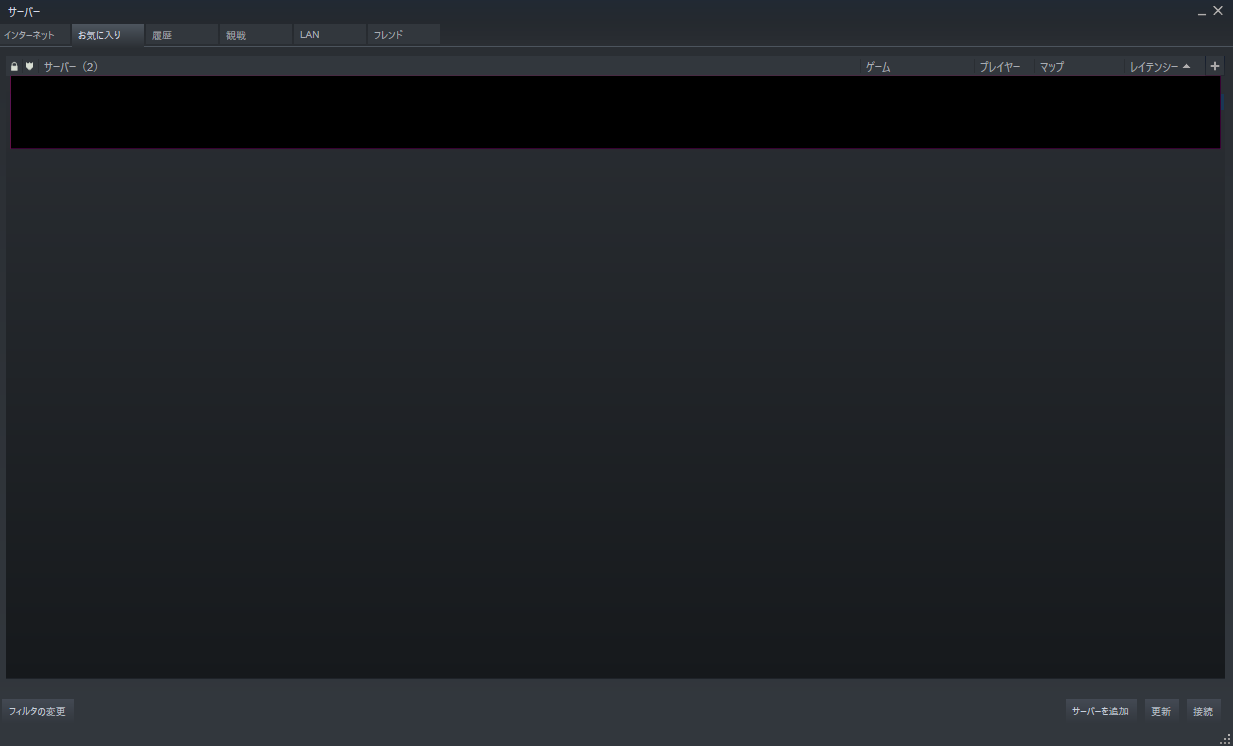Screen dimensions: 1233x746
Task: Click フィルタの変更 button
Action: click(x=37, y=711)
